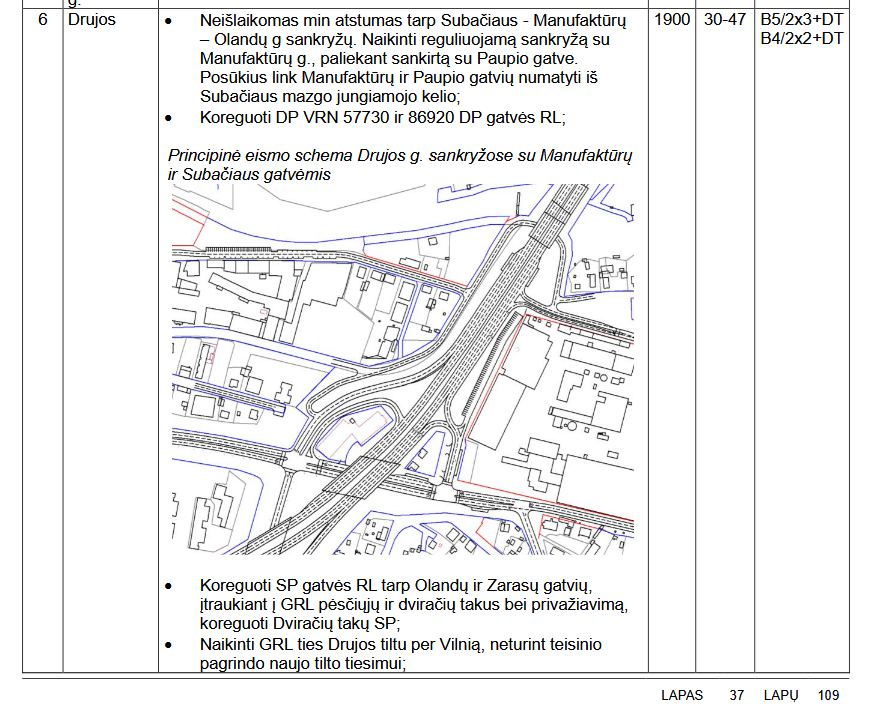Viewport: 891px width, 726px height.
Task: Click page number 37 in the footer
Action: [x=737, y=696]
